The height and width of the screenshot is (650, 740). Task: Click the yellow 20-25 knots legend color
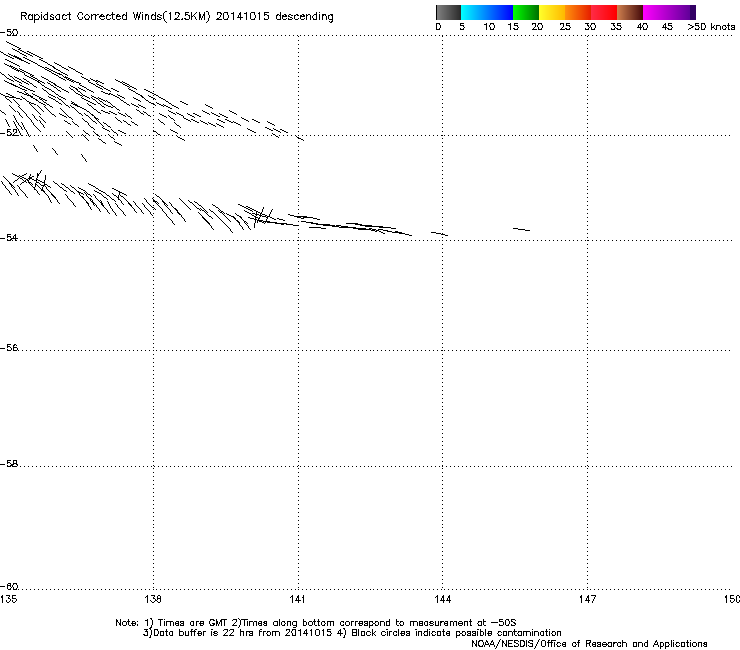click(x=552, y=12)
